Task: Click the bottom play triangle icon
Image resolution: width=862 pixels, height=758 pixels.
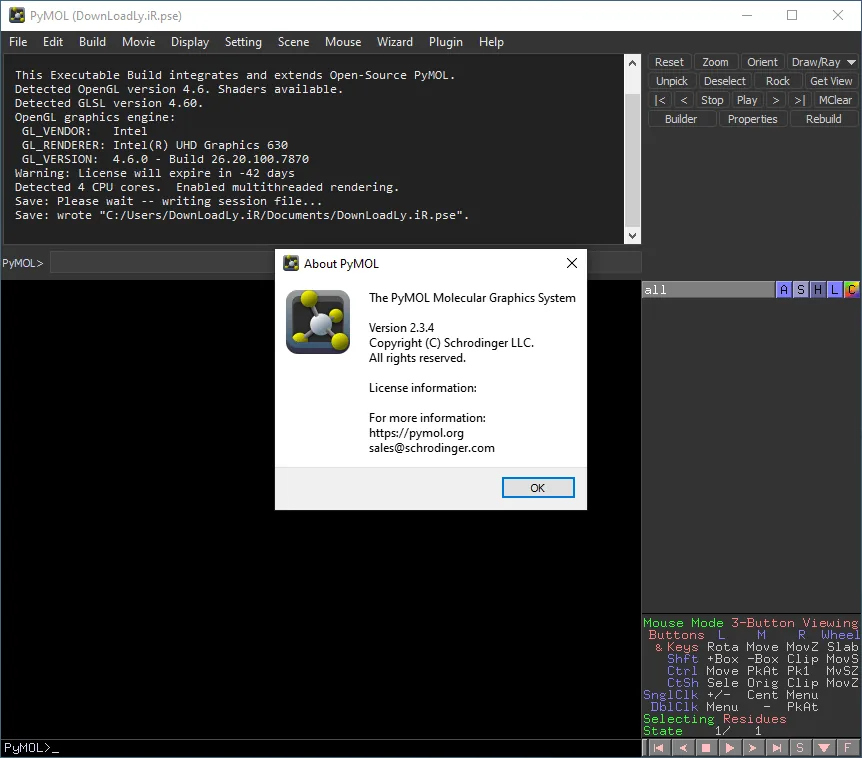Action: 730,748
